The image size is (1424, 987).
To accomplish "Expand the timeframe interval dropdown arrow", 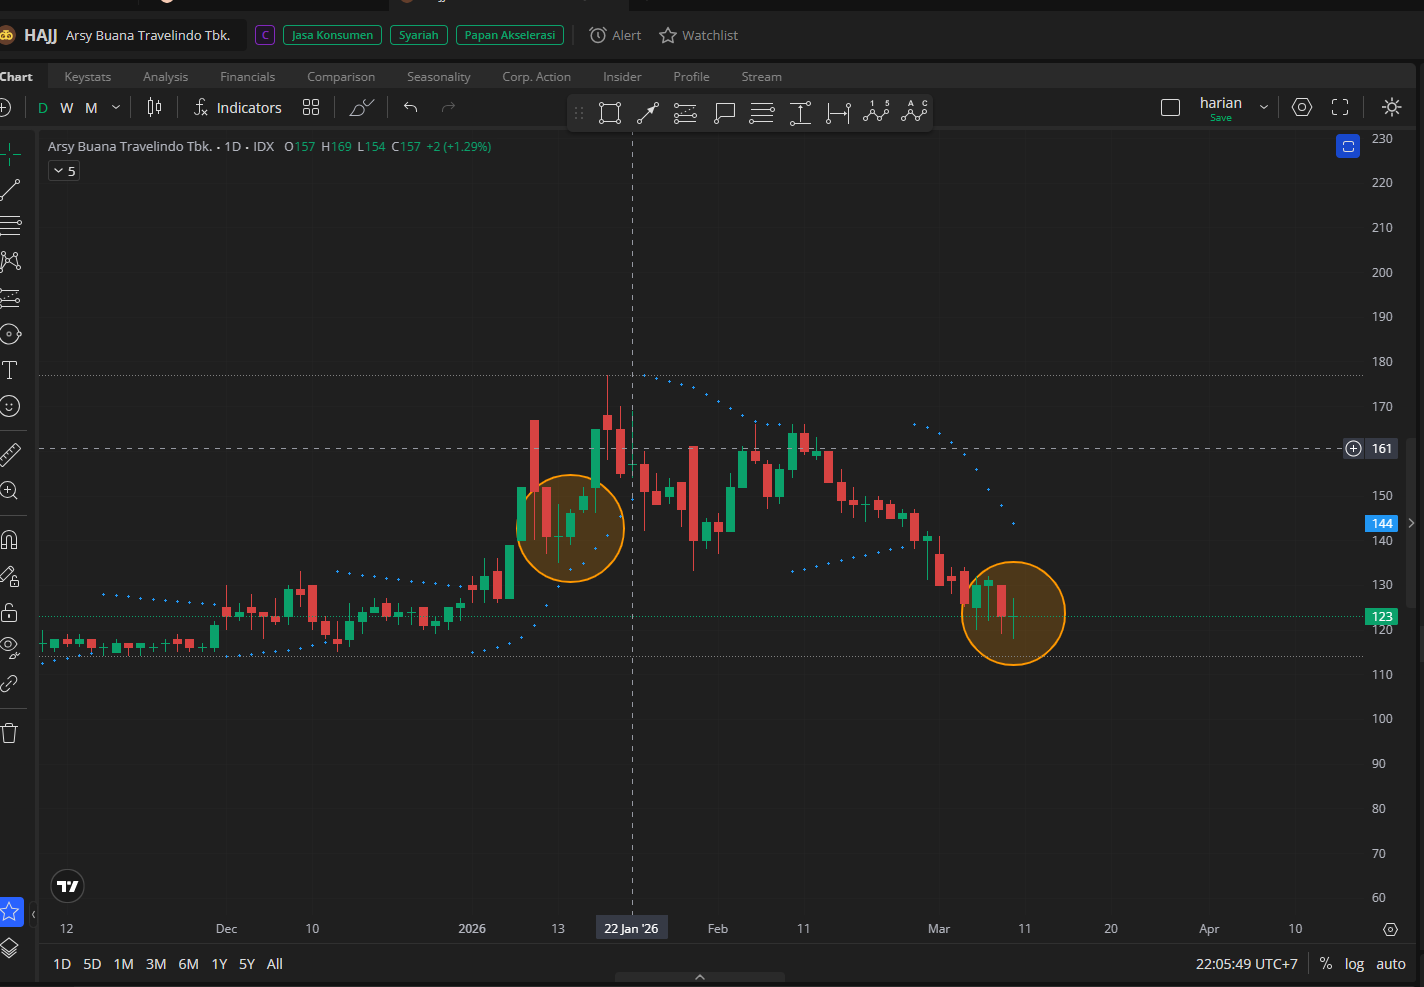I will click(x=116, y=107).
